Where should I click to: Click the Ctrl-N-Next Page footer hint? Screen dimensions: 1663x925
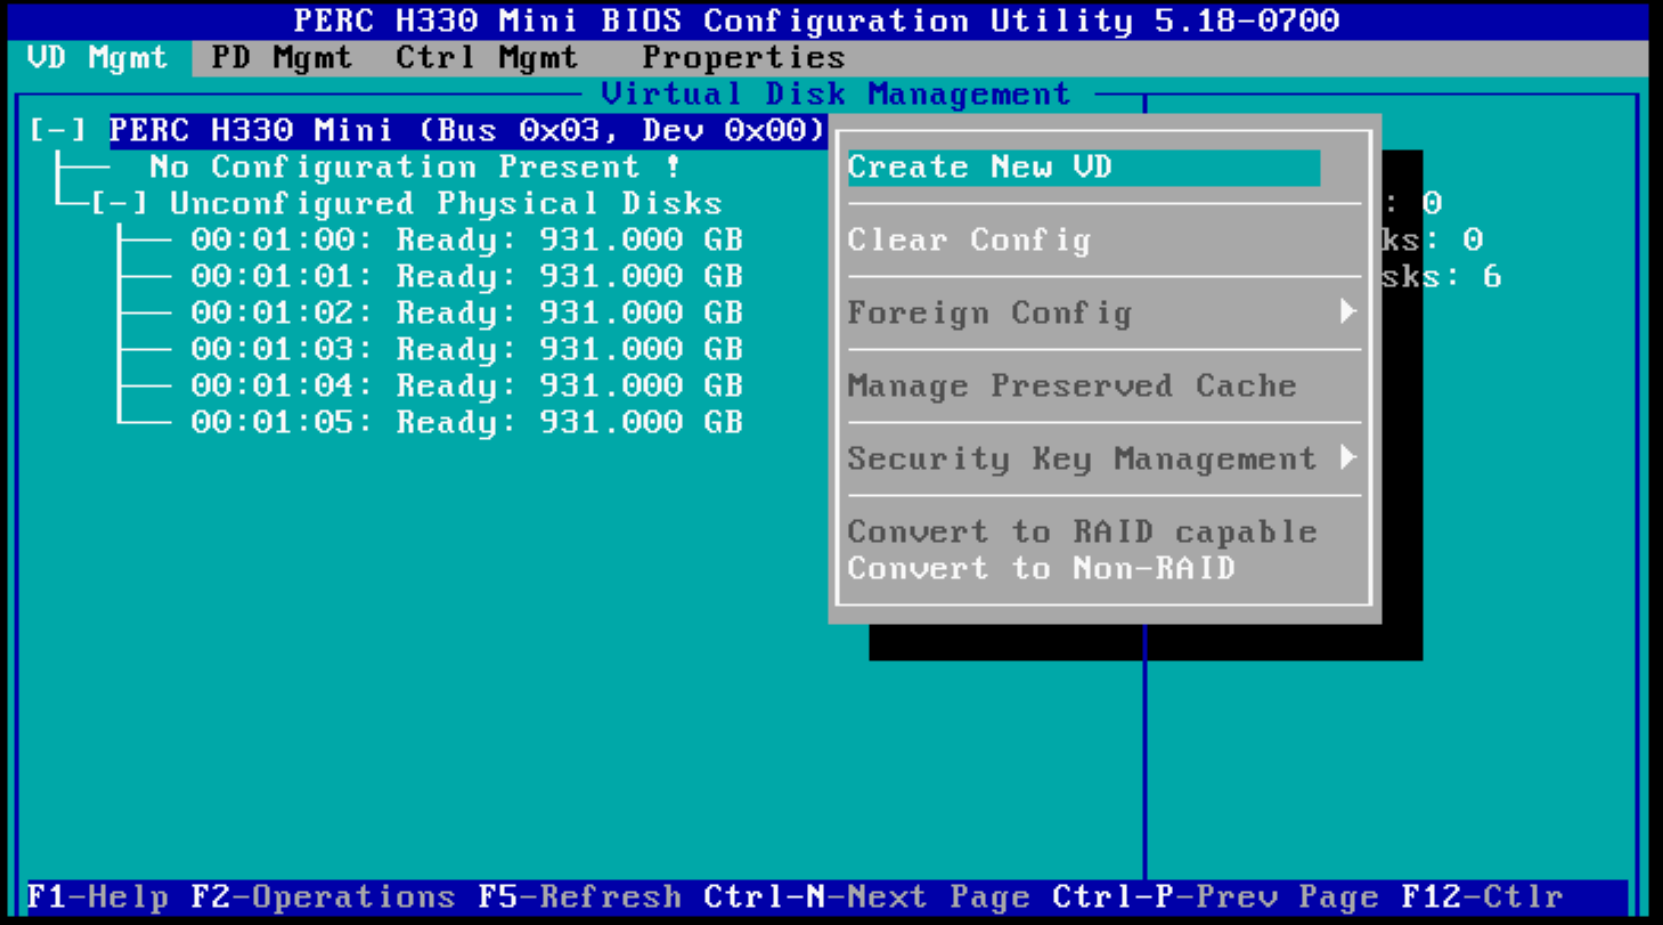(866, 897)
